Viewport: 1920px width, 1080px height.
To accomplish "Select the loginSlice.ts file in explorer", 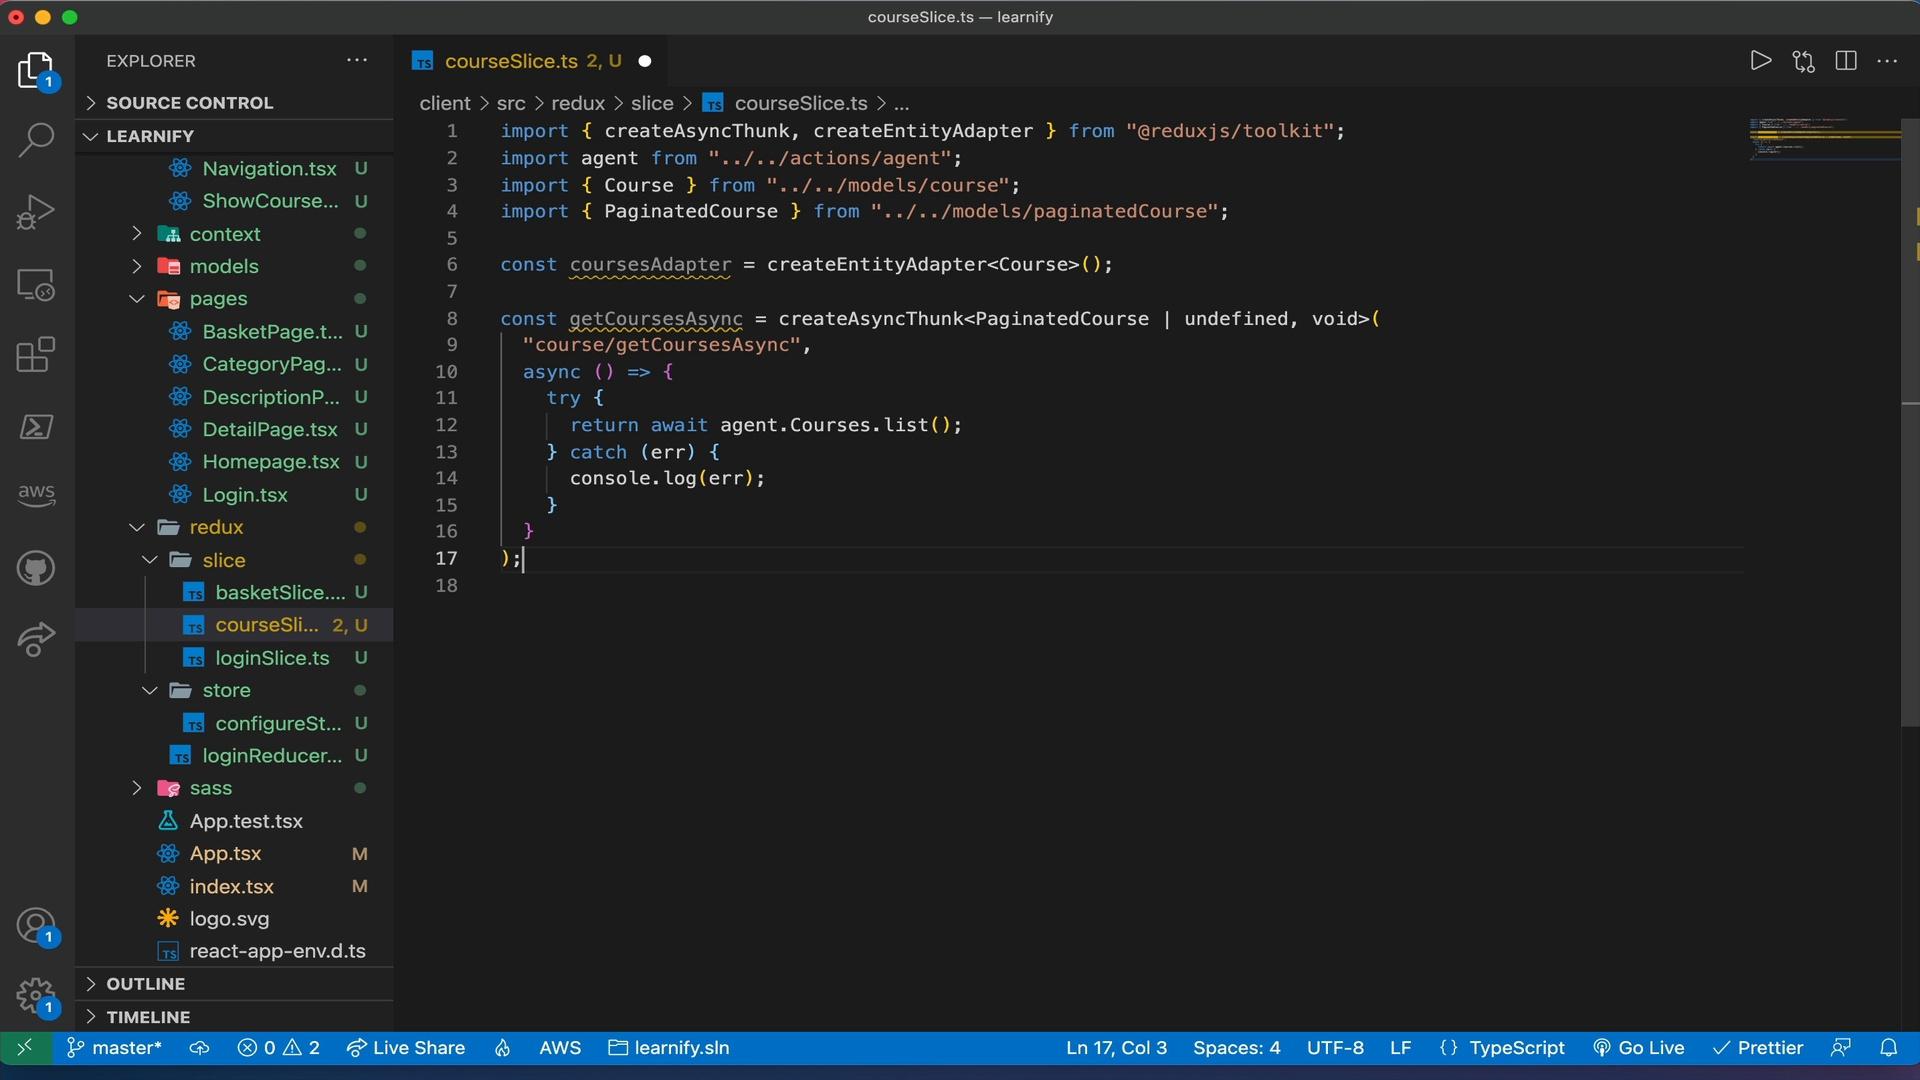I will coord(273,657).
